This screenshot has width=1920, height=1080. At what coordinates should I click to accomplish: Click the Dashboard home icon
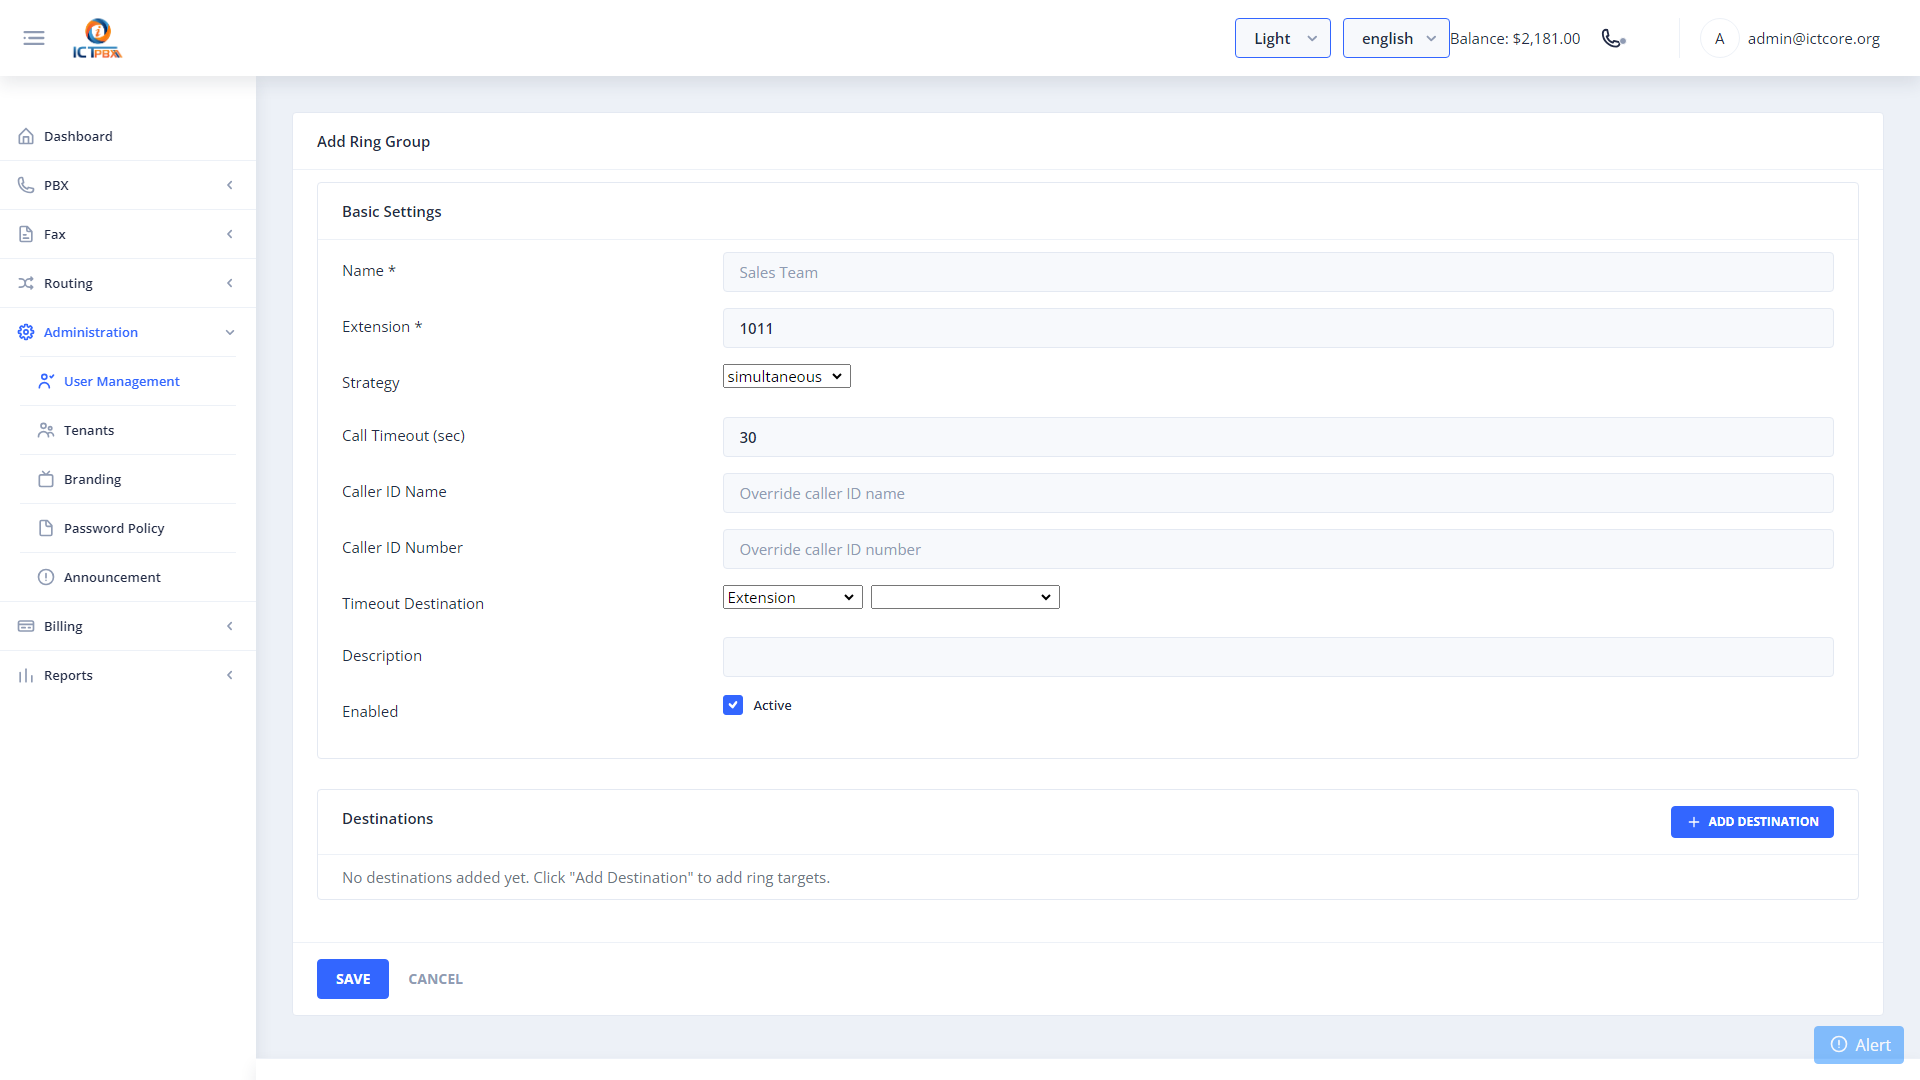26,136
